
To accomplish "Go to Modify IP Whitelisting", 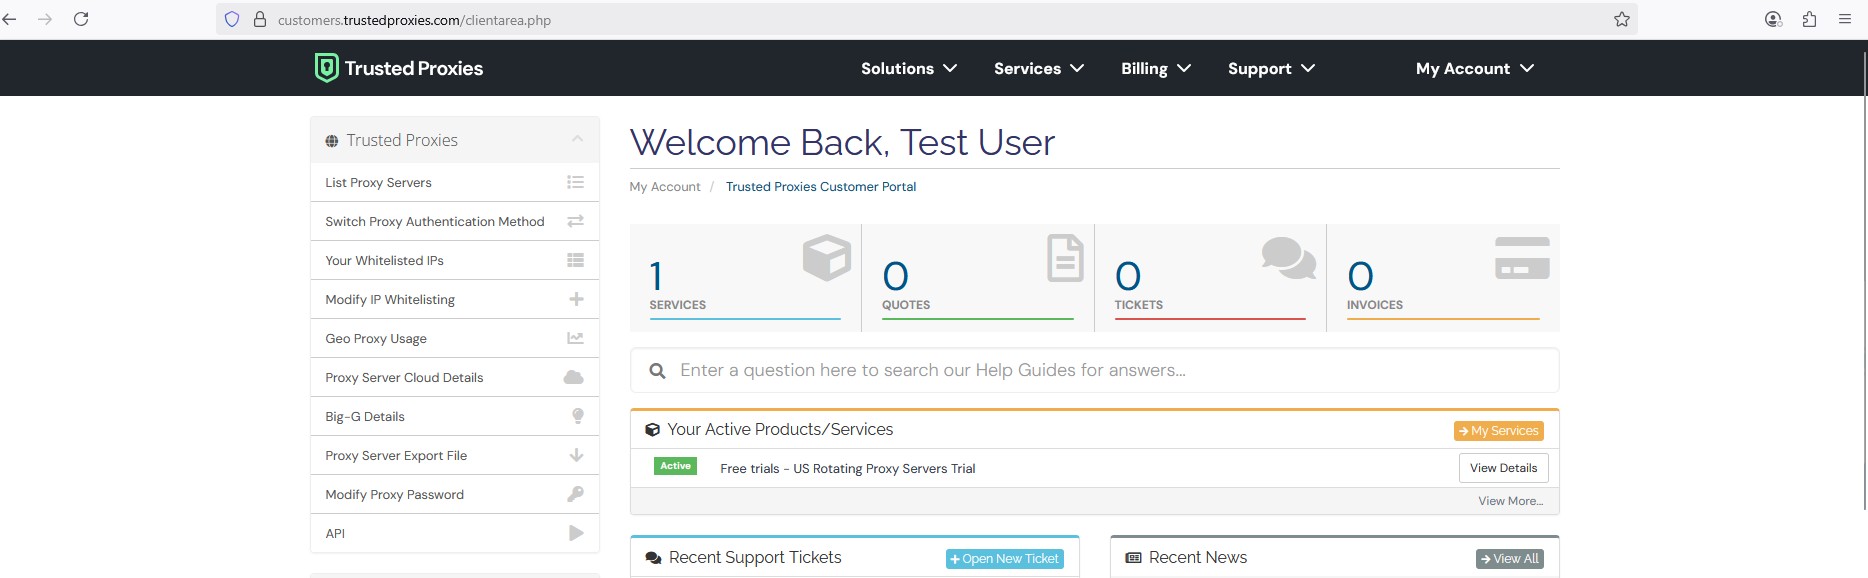I will [x=455, y=299].
